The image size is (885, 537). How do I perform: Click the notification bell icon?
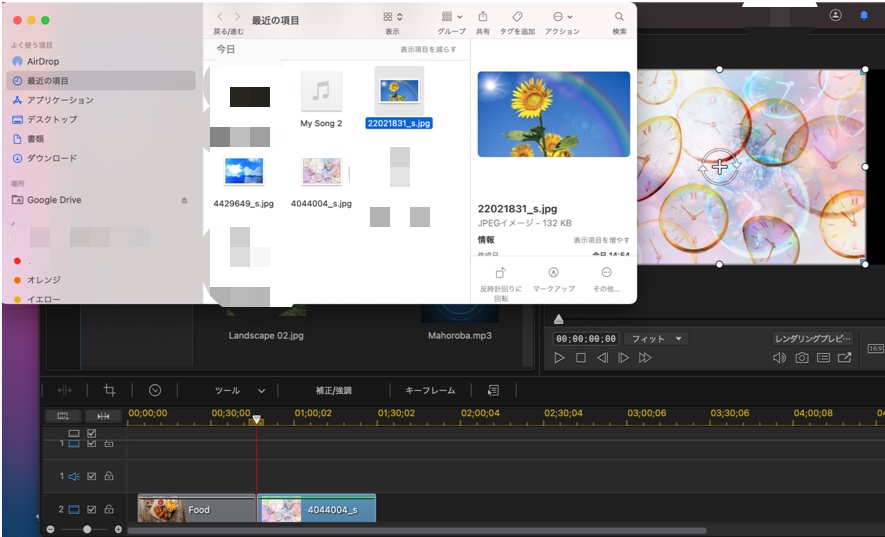[x=864, y=16]
